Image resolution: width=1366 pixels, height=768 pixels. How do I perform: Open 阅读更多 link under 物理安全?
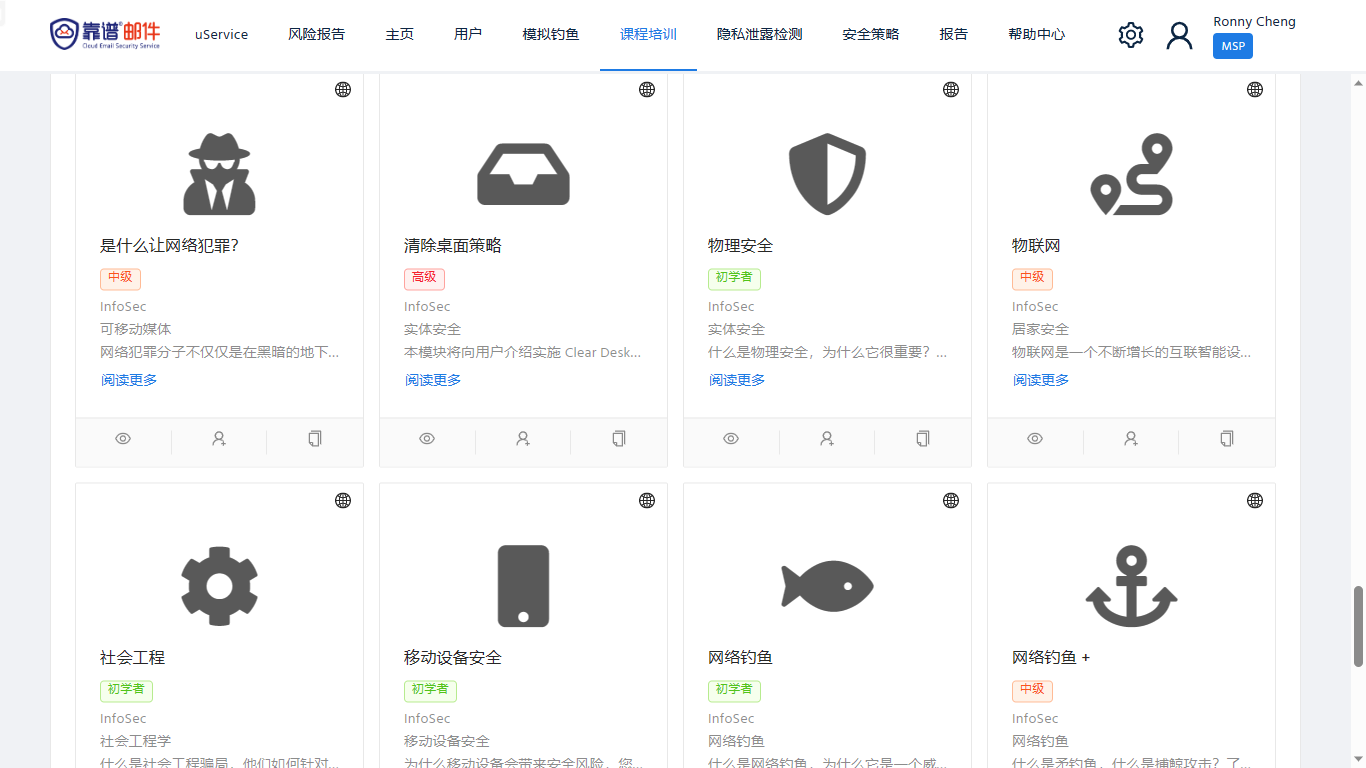[x=737, y=379]
